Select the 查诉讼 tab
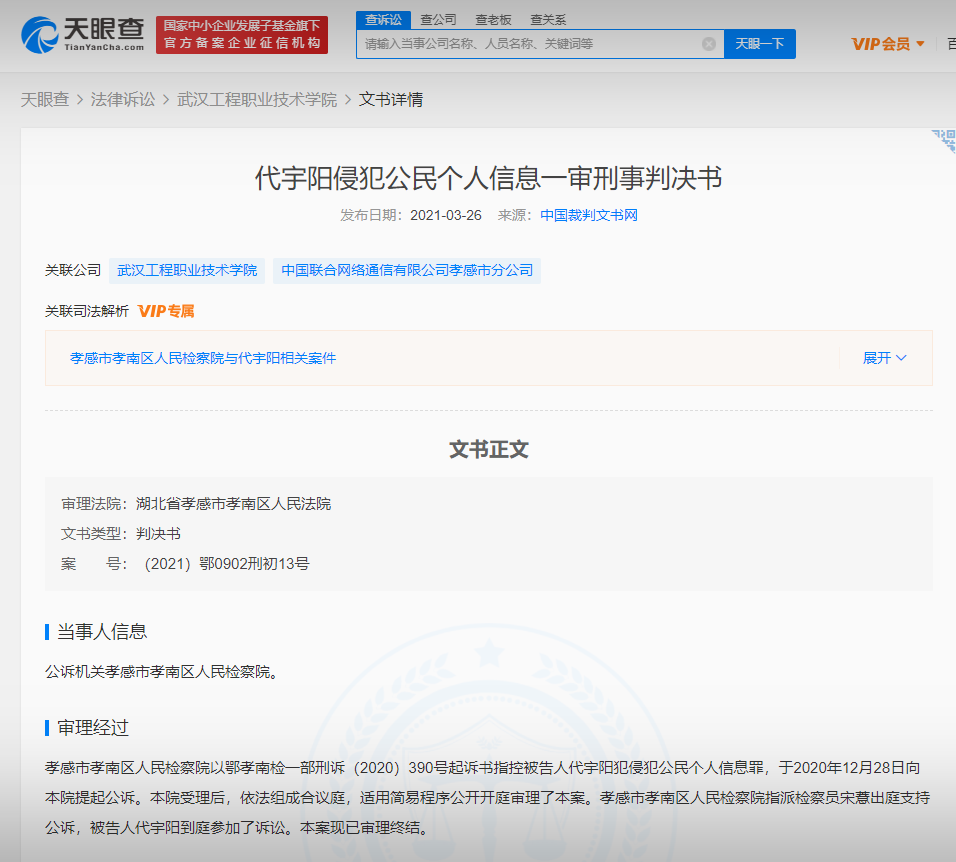This screenshot has height=862, width=956. click(383, 19)
